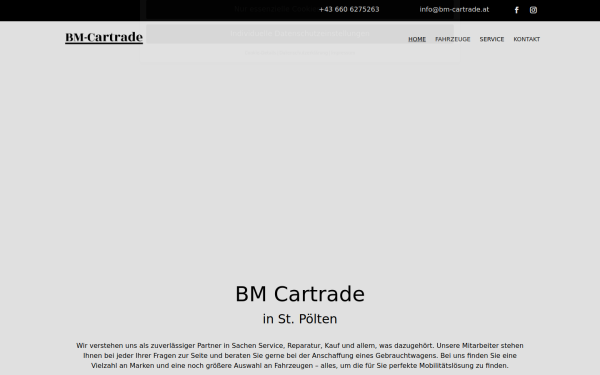Open the KONTAKT menu item
Screen dimensions: 600x375
click(x=527, y=39)
